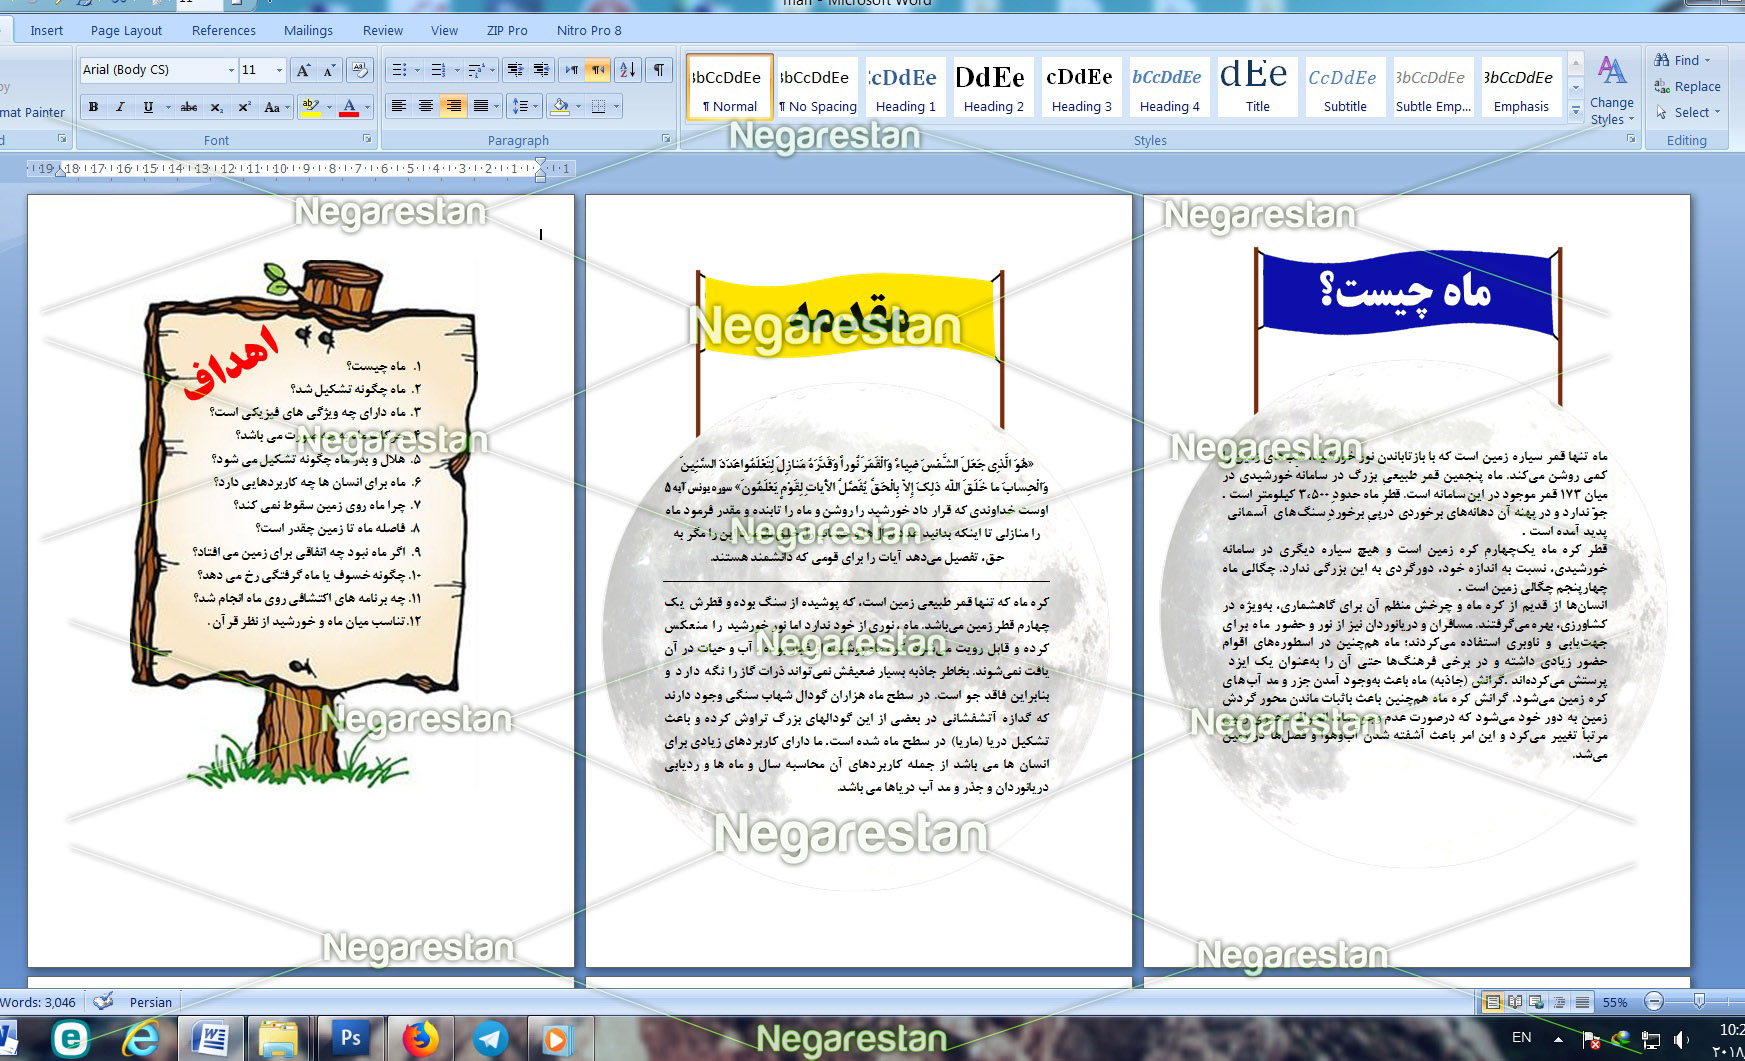
Task: Open the Paragraph dialog launcher
Action: [x=666, y=139]
